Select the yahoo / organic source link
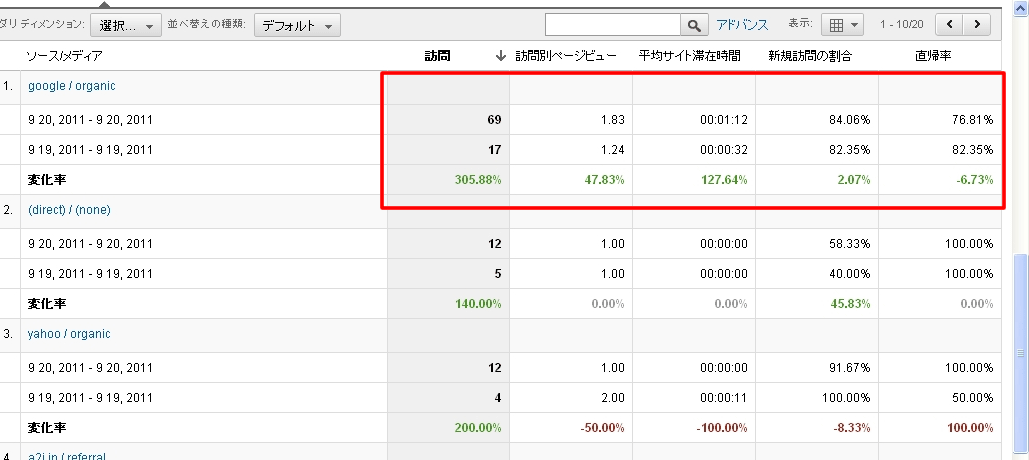This screenshot has height=460, width=1029. coord(69,334)
